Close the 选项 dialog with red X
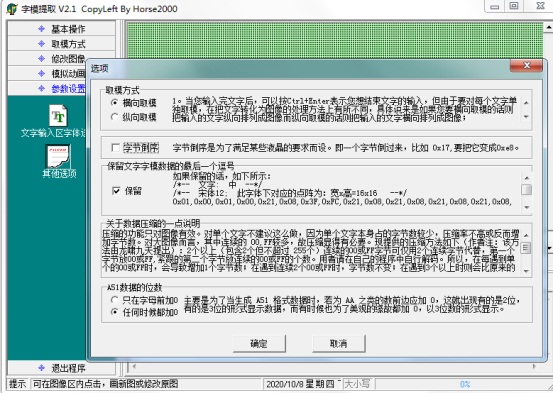The image size is (553, 393). [x=526, y=66]
